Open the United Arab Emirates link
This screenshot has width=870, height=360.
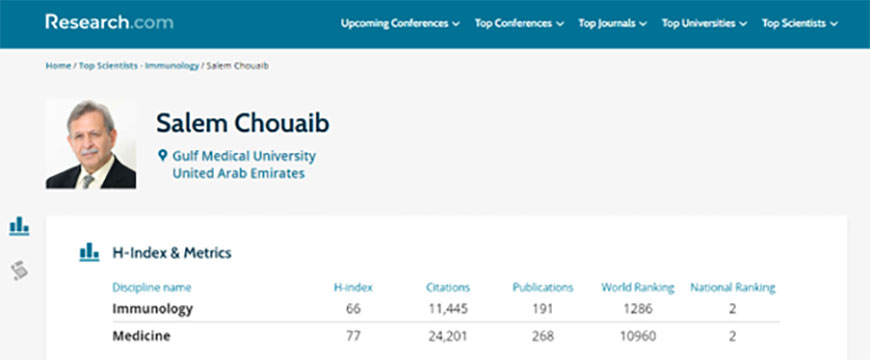(x=239, y=174)
